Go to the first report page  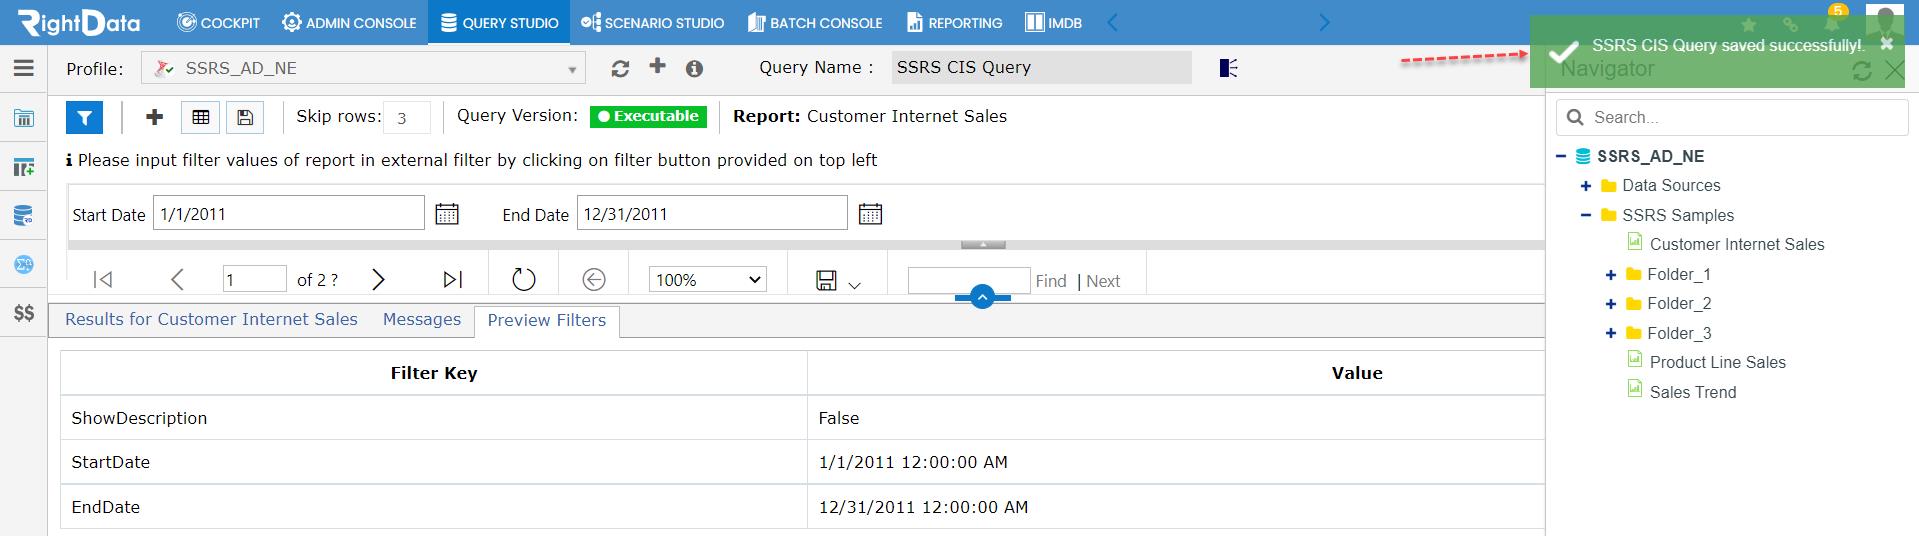click(102, 280)
